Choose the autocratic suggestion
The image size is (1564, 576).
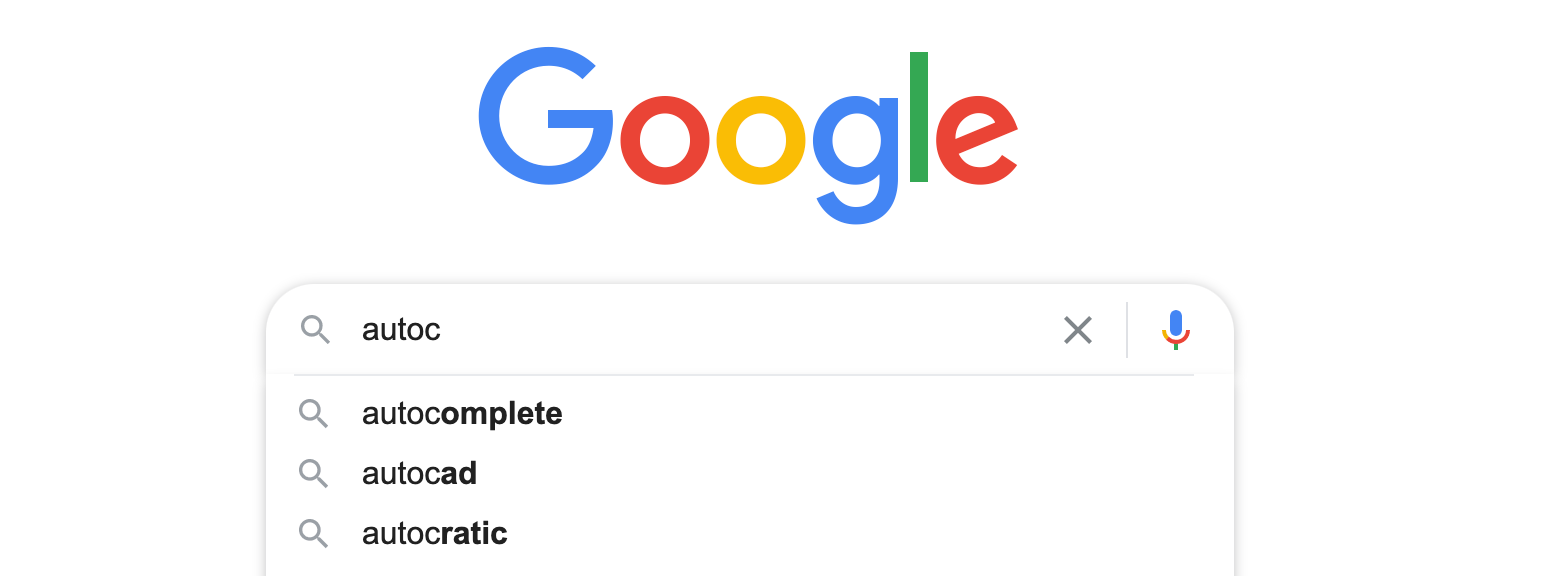434,533
